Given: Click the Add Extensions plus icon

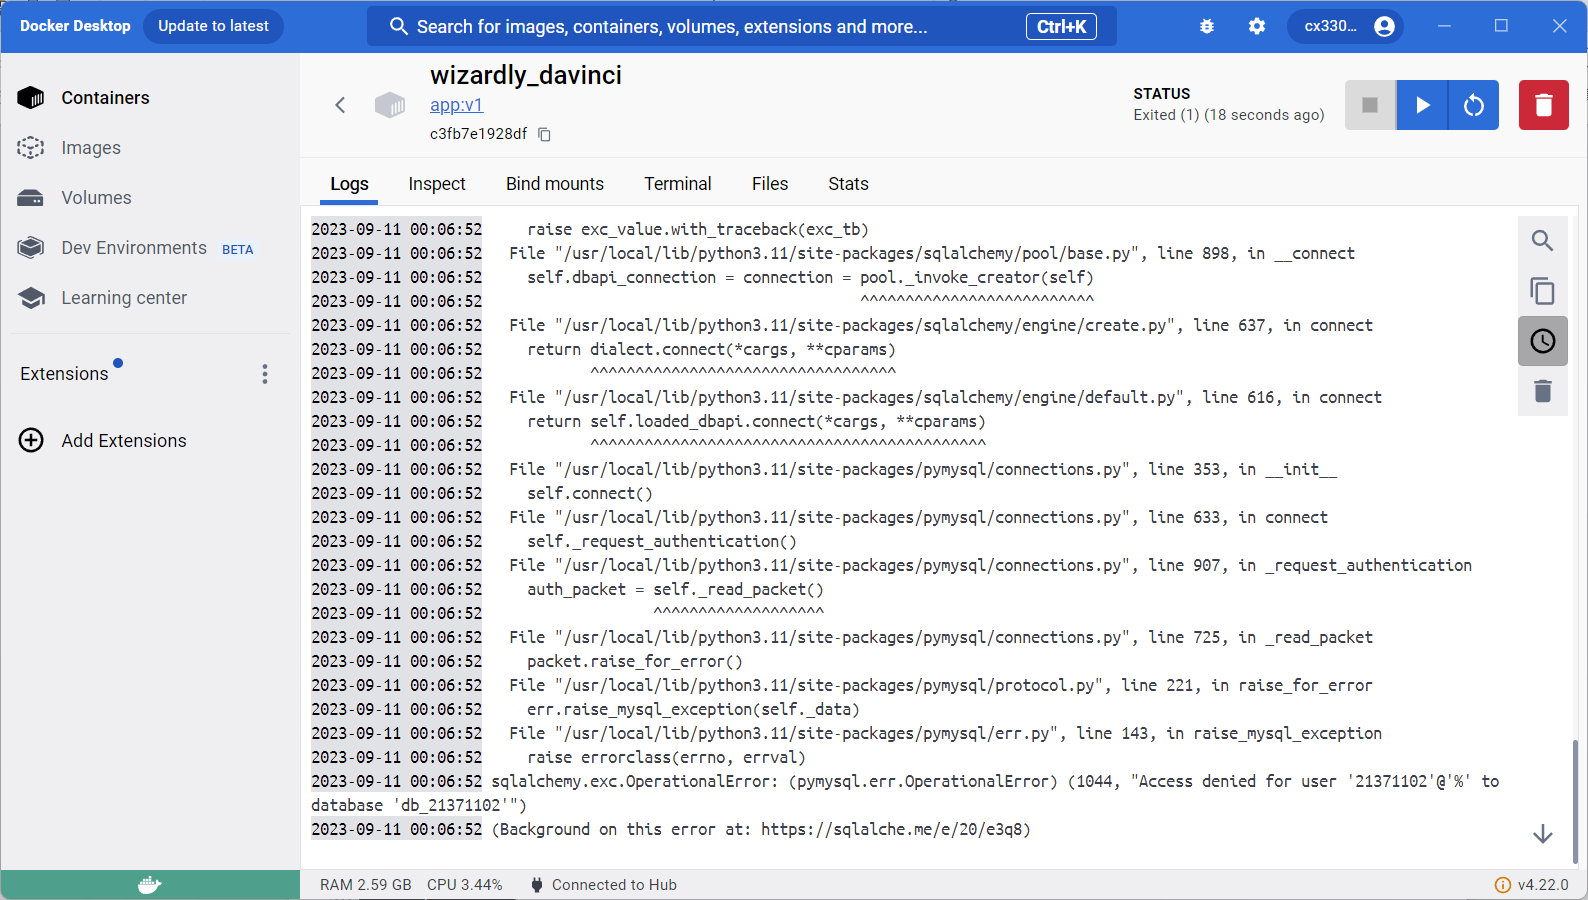Looking at the screenshot, I should [31, 440].
